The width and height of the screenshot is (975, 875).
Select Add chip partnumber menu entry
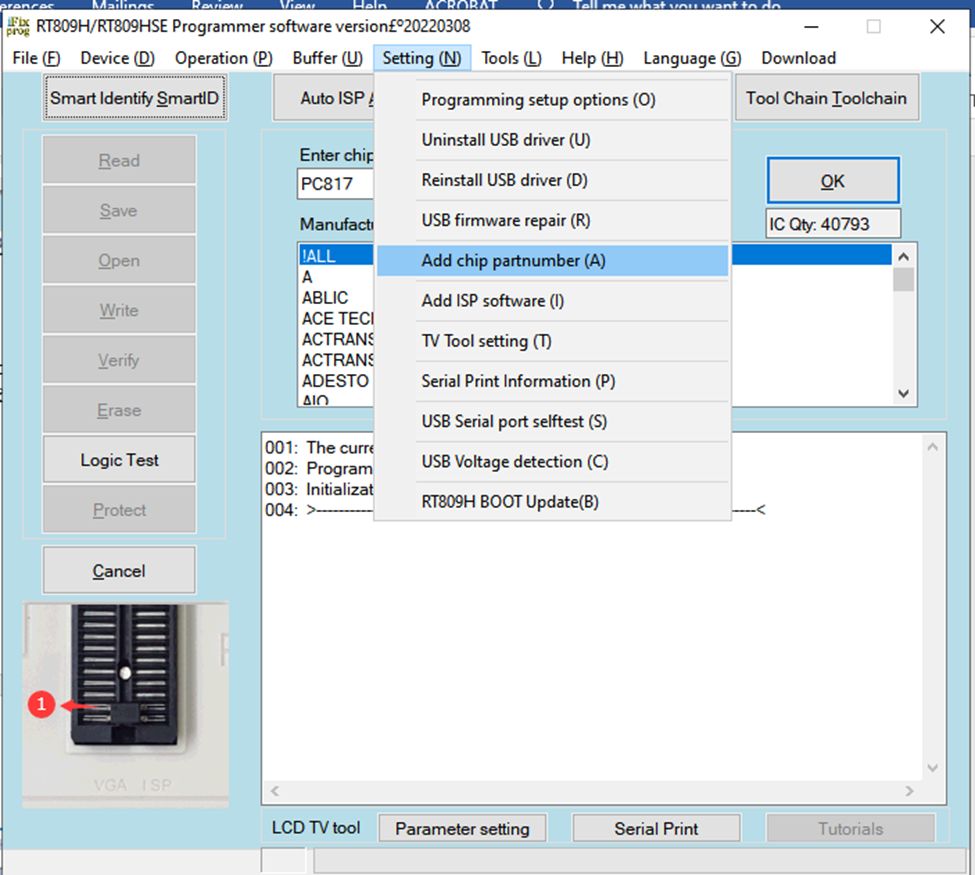(x=513, y=261)
